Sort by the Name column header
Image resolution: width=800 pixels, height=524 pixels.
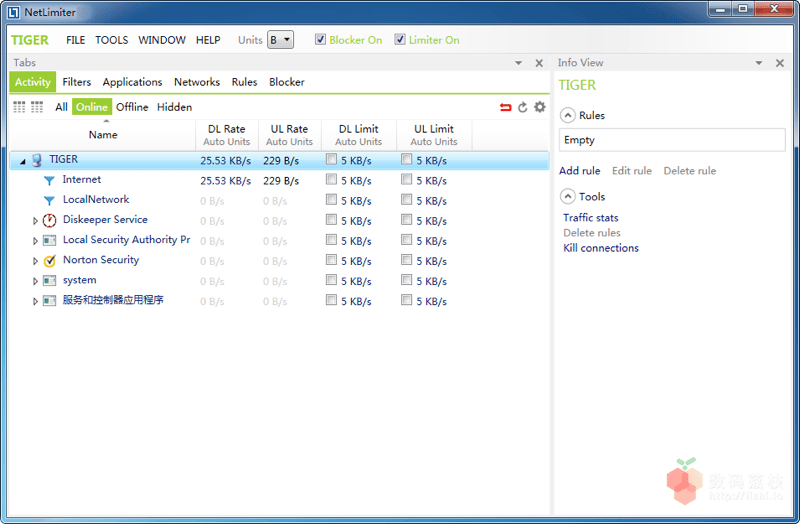coord(103,135)
